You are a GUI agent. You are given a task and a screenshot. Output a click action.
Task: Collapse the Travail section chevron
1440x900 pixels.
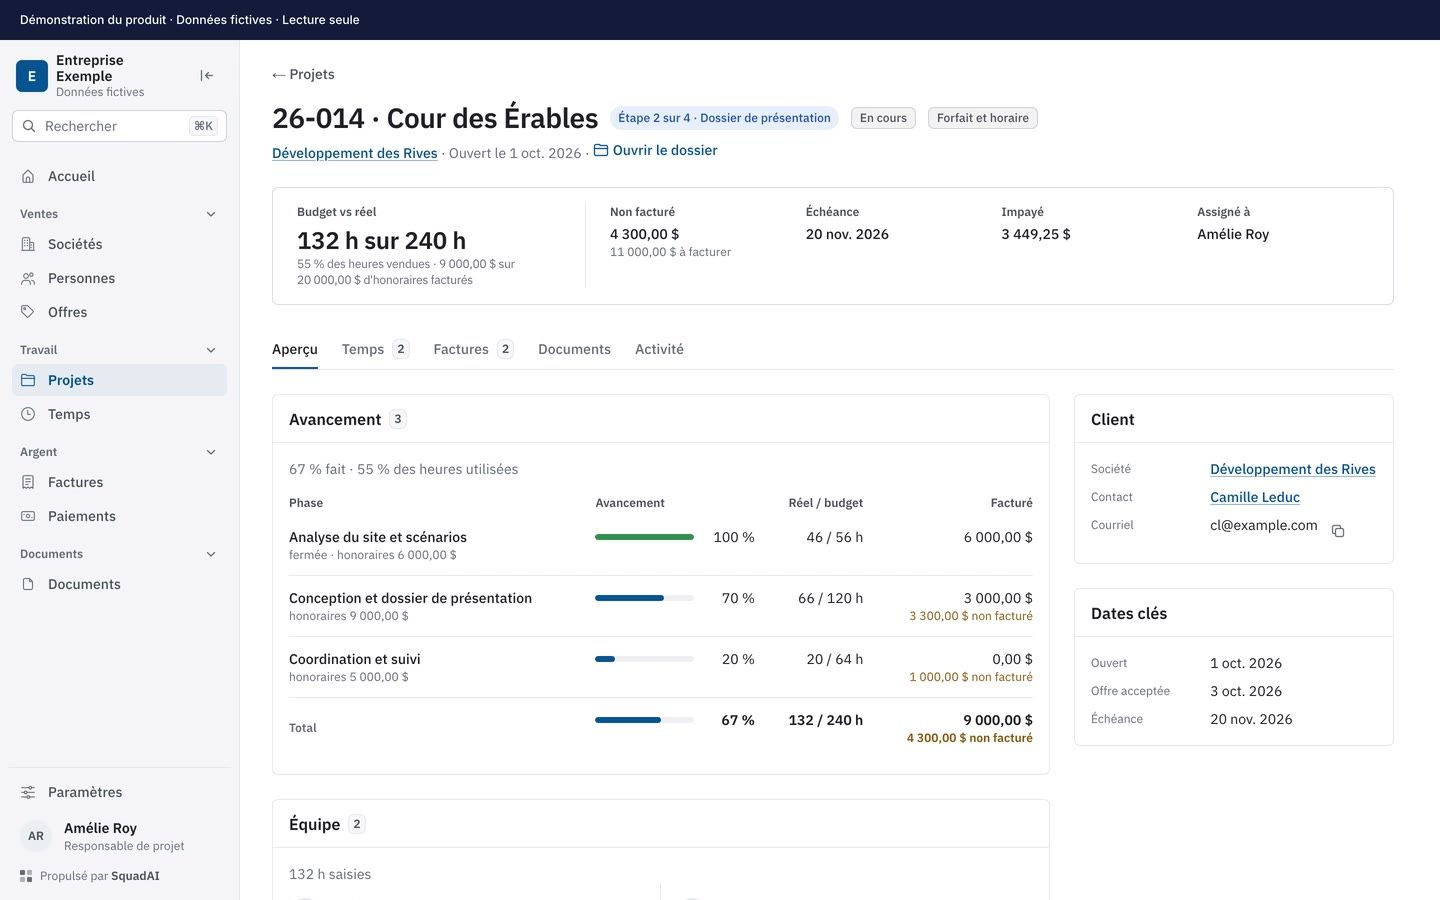(x=211, y=350)
